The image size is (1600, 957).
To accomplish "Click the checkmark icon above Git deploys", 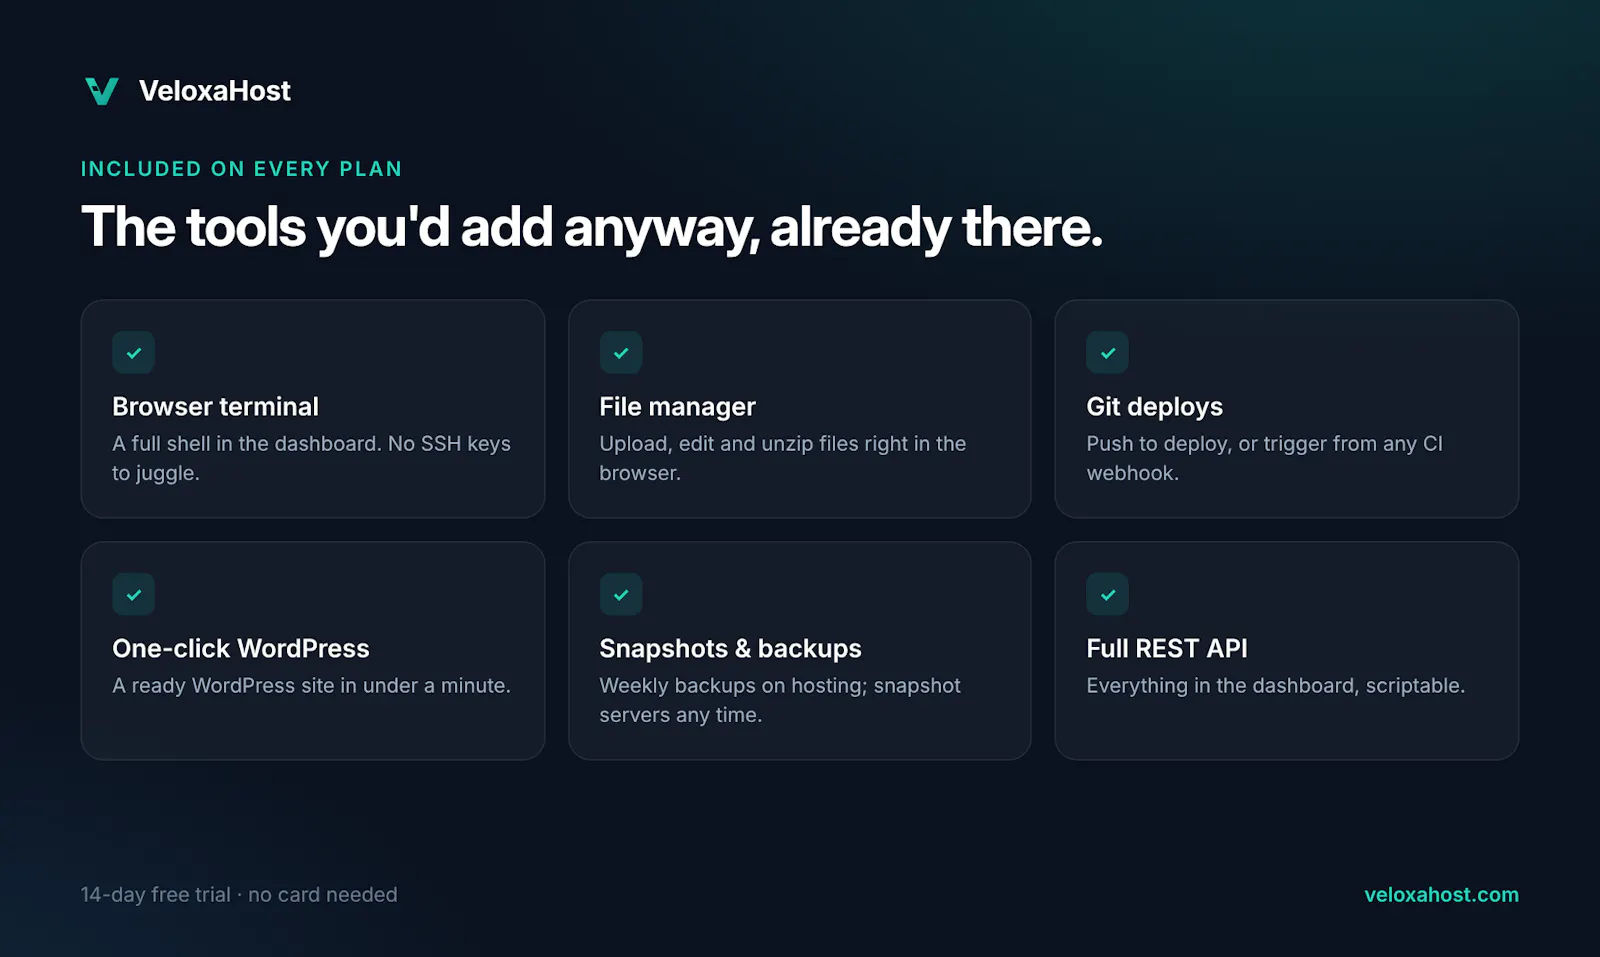I will [1107, 352].
